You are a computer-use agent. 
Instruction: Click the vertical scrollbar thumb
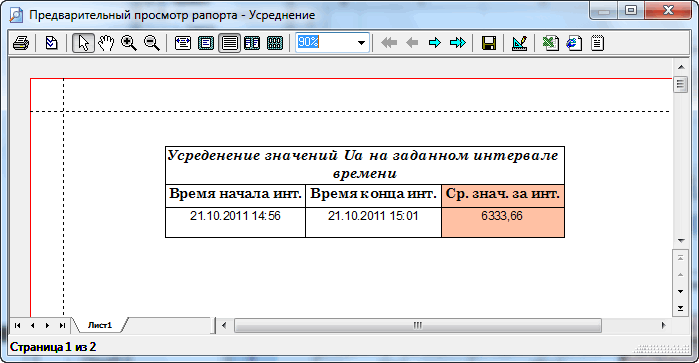click(680, 84)
